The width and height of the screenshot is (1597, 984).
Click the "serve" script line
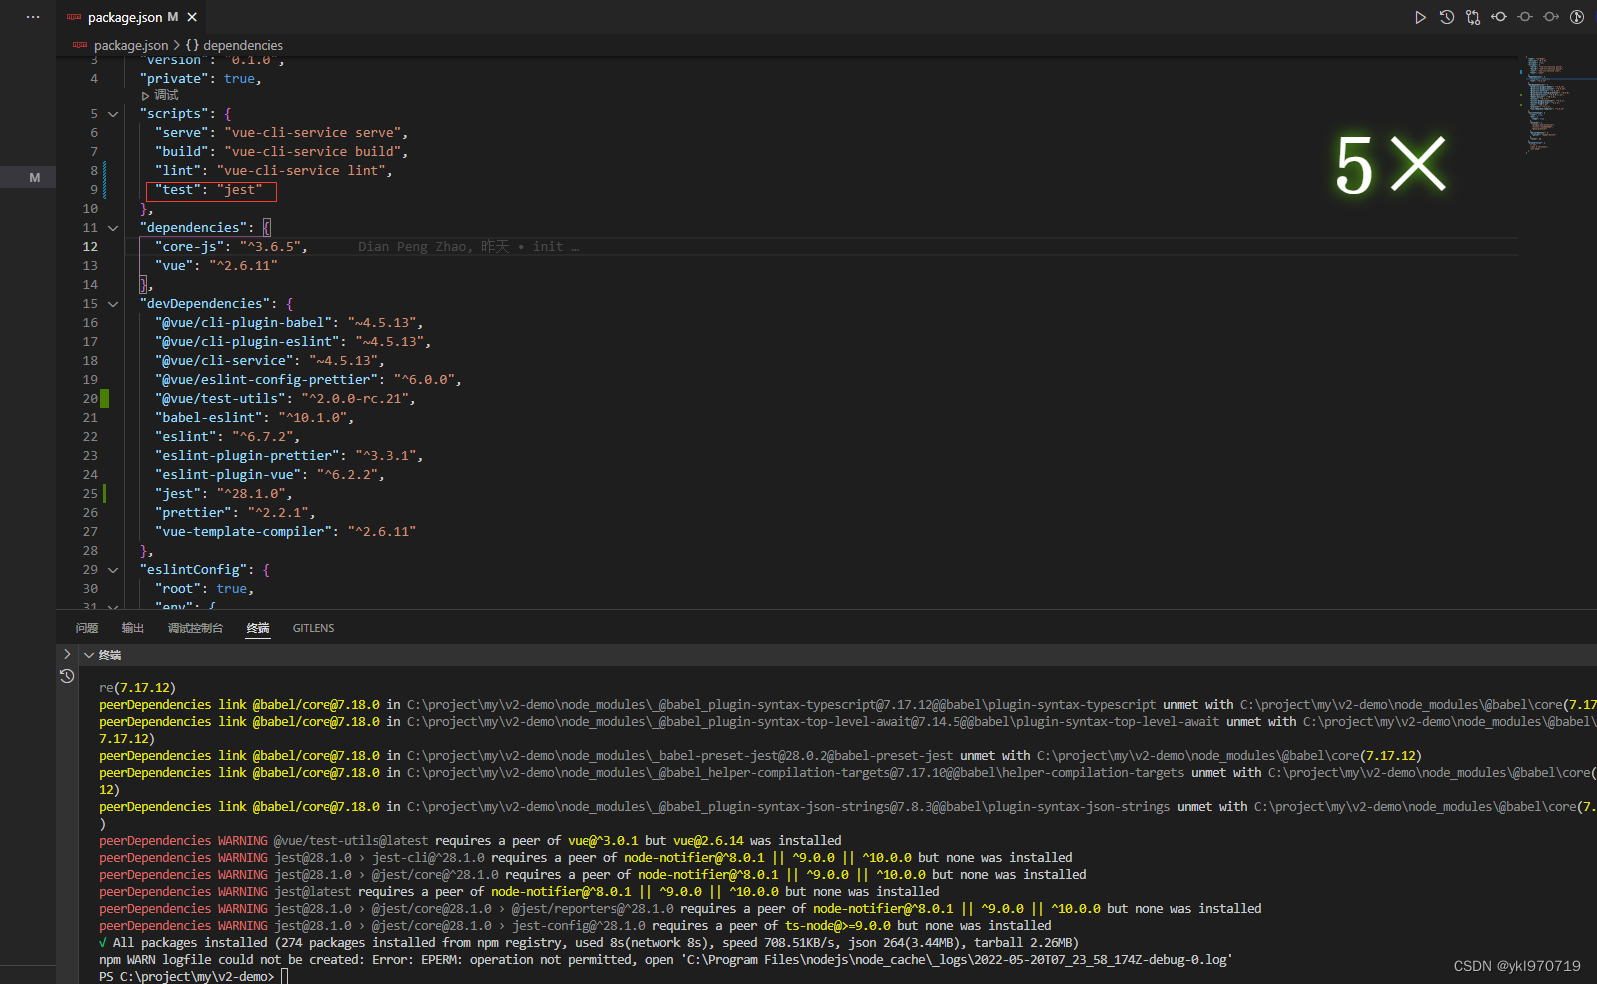click(x=282, y=133)
